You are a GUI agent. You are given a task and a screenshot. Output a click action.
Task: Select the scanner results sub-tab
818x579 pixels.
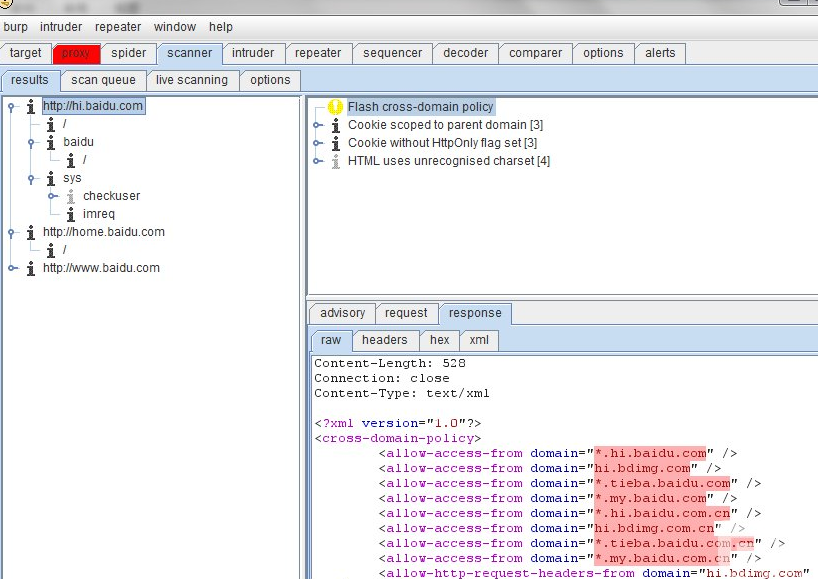30,80
